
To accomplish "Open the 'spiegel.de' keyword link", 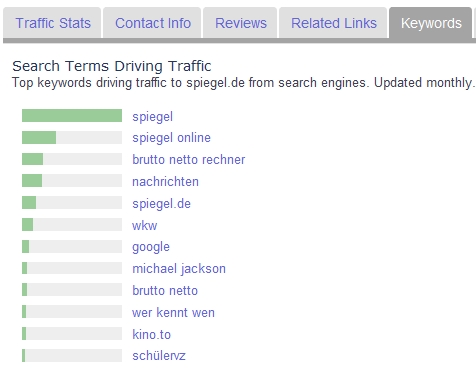I will pyautogui.click(x=161, y=204).
